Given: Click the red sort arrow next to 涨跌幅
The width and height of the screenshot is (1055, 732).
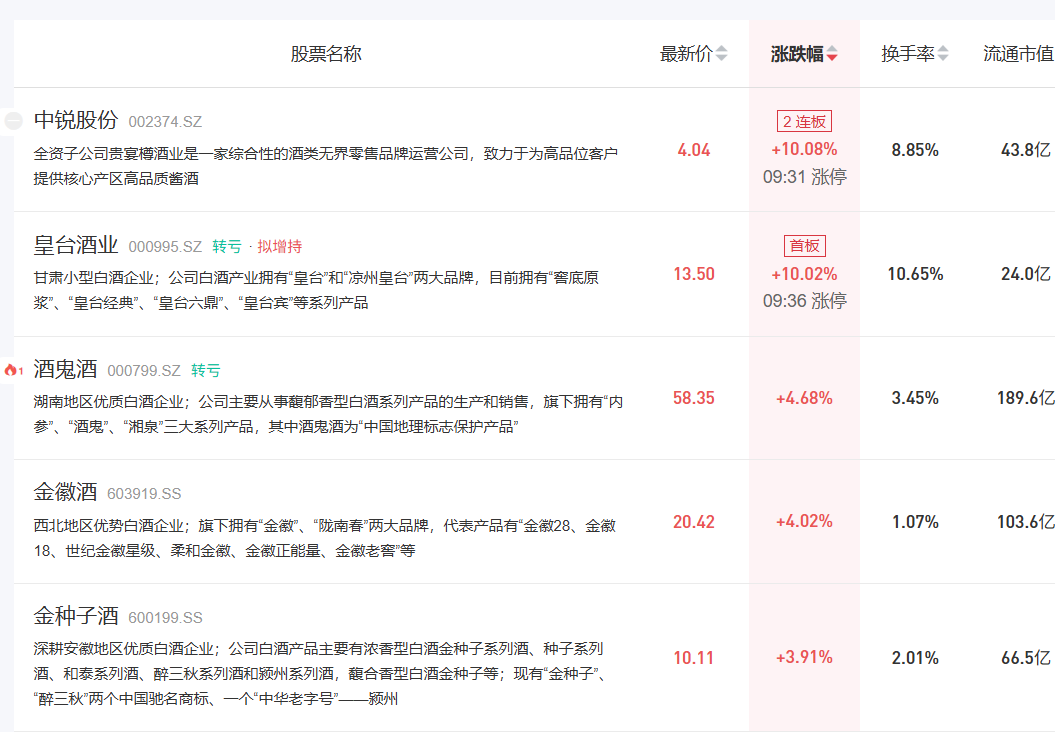Looking at the screenshot, I should 832,55.
